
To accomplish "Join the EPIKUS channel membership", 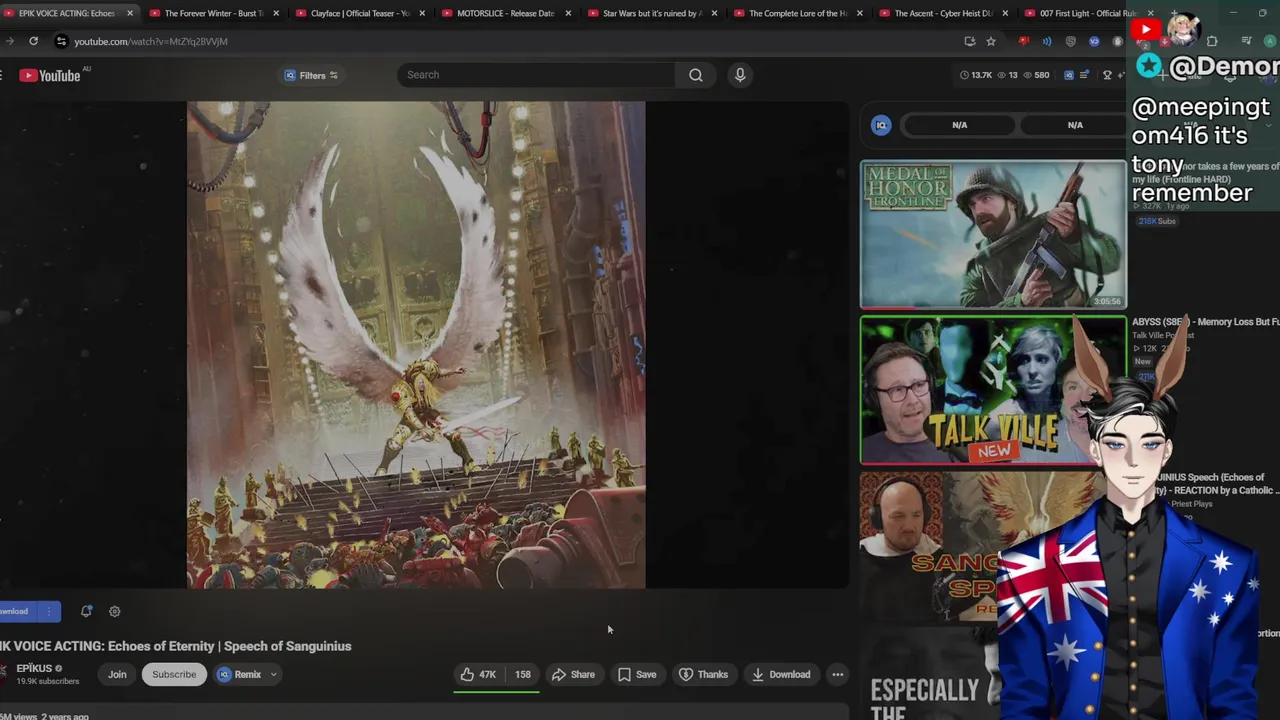I will click(x=117, y=674).
